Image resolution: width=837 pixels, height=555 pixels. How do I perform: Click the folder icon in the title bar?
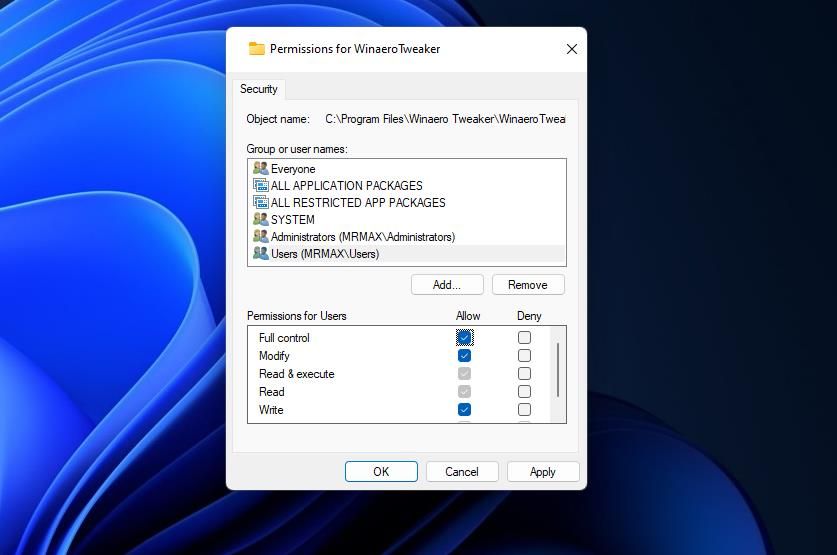pyautogui.click(x=257, y=49)
